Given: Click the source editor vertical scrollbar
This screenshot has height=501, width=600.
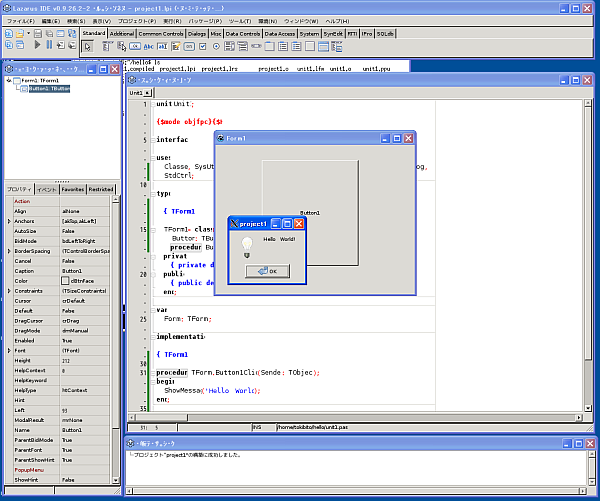Looking at the screenshot, I should [x=588, y=256].
